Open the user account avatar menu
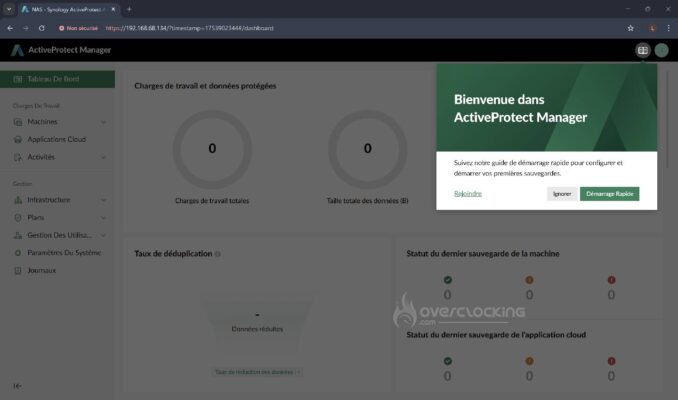Screen dimensions: 678x400 pos(661,50)
